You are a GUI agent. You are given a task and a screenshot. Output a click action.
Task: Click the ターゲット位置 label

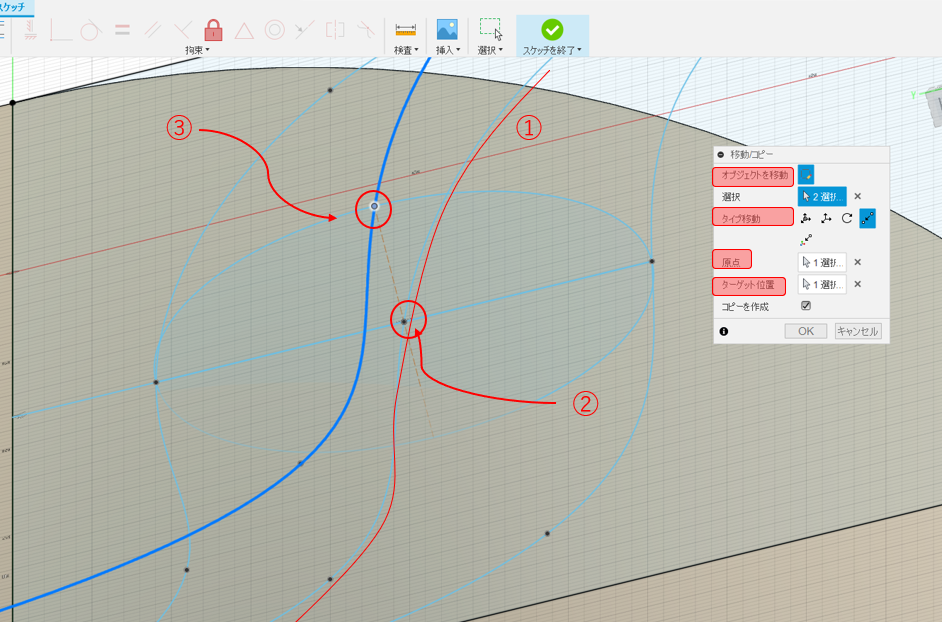coord(749,286)
